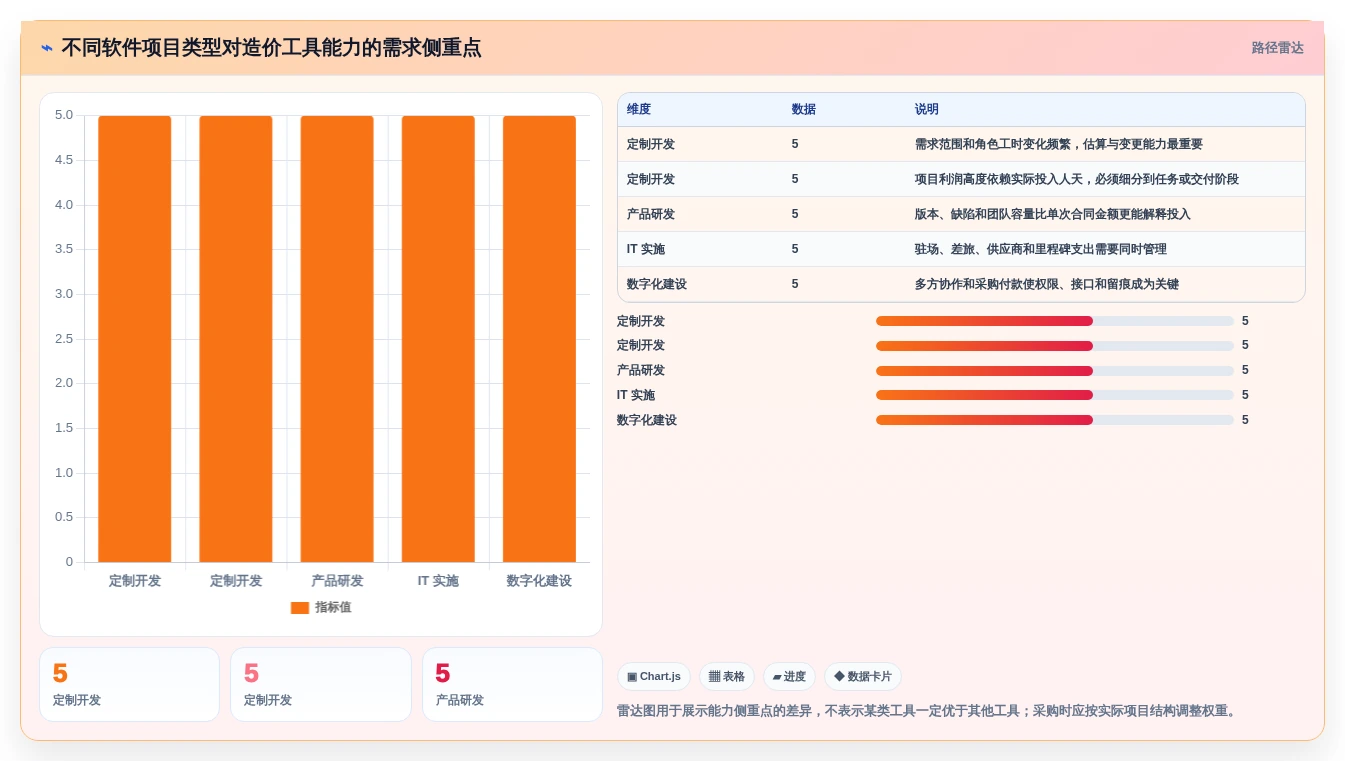Select the row describing 需求范围和角色工时变化频繁
Screen dimensions: 1345x761
click(x=961, y=144)
